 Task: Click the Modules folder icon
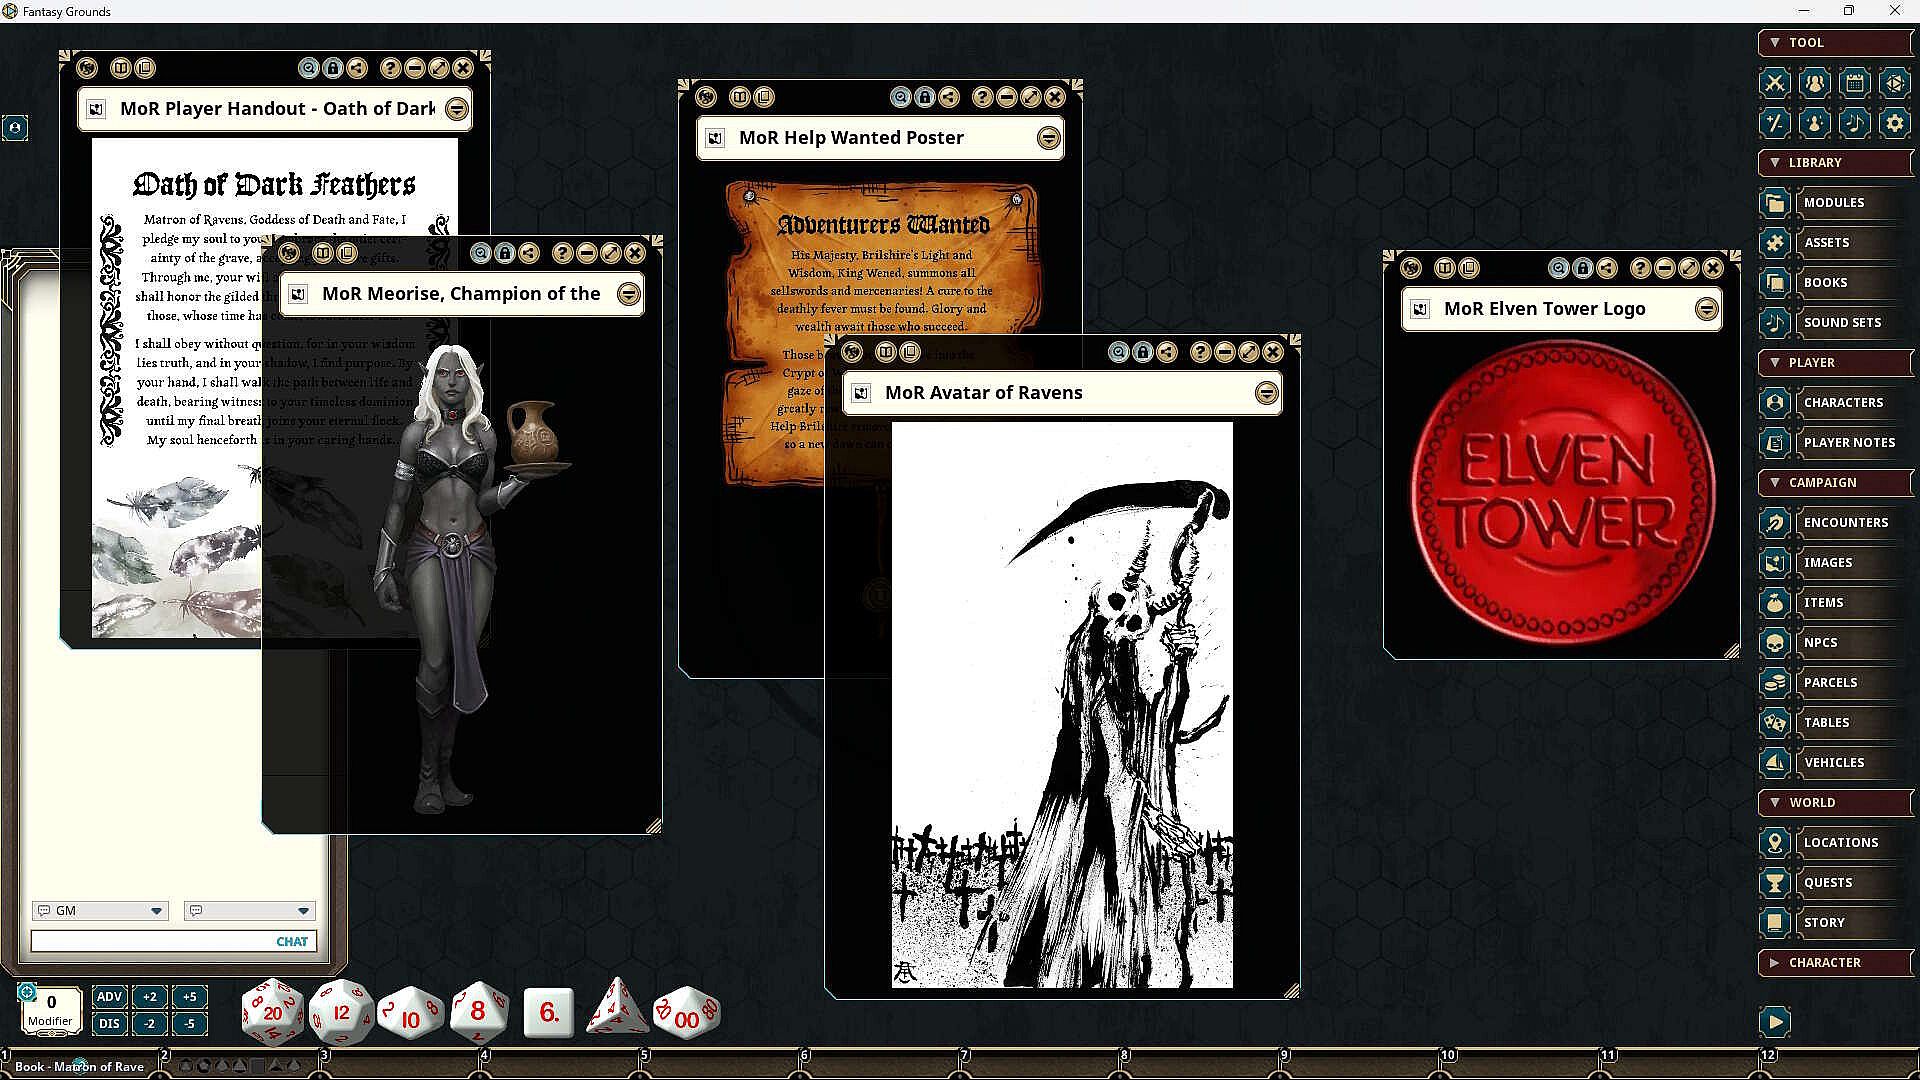[1775, 203]
